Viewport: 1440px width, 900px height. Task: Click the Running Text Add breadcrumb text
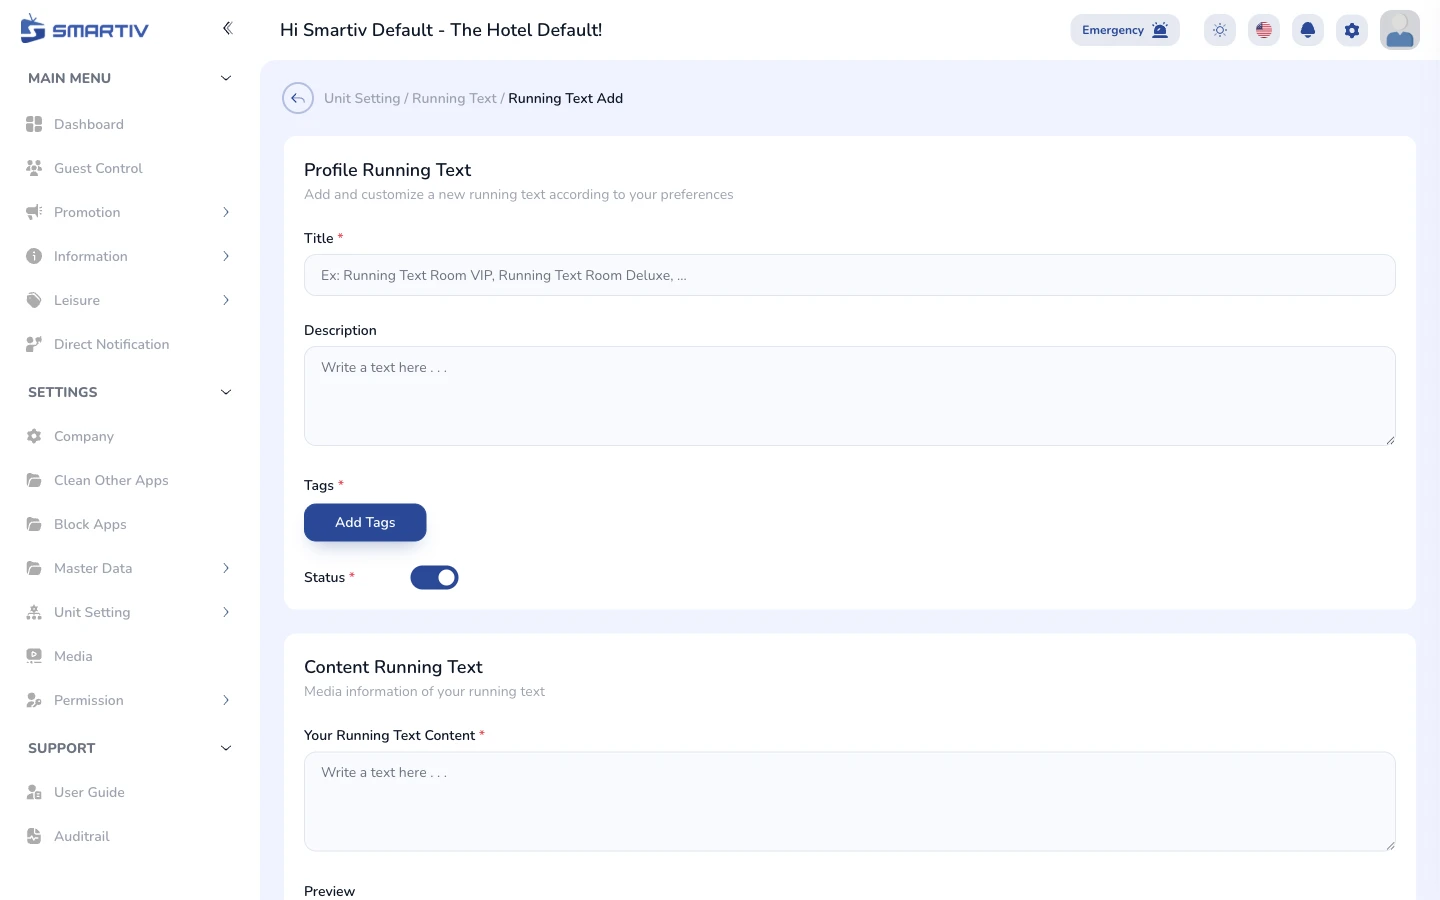click(x=566, y=98)
